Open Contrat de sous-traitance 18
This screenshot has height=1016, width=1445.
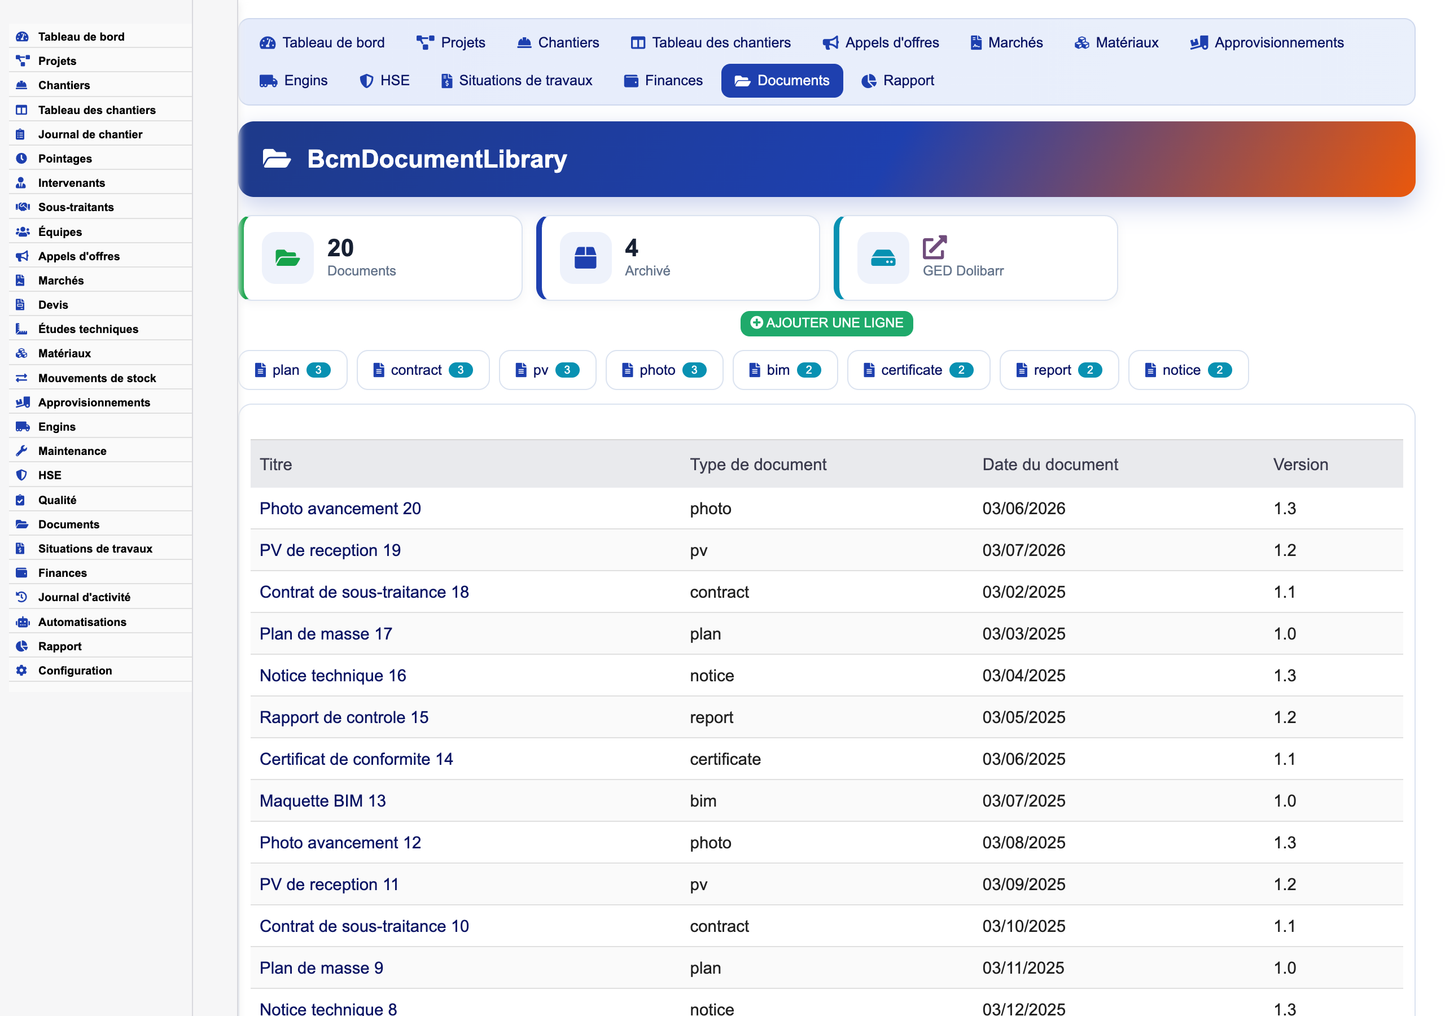point(364,593)
